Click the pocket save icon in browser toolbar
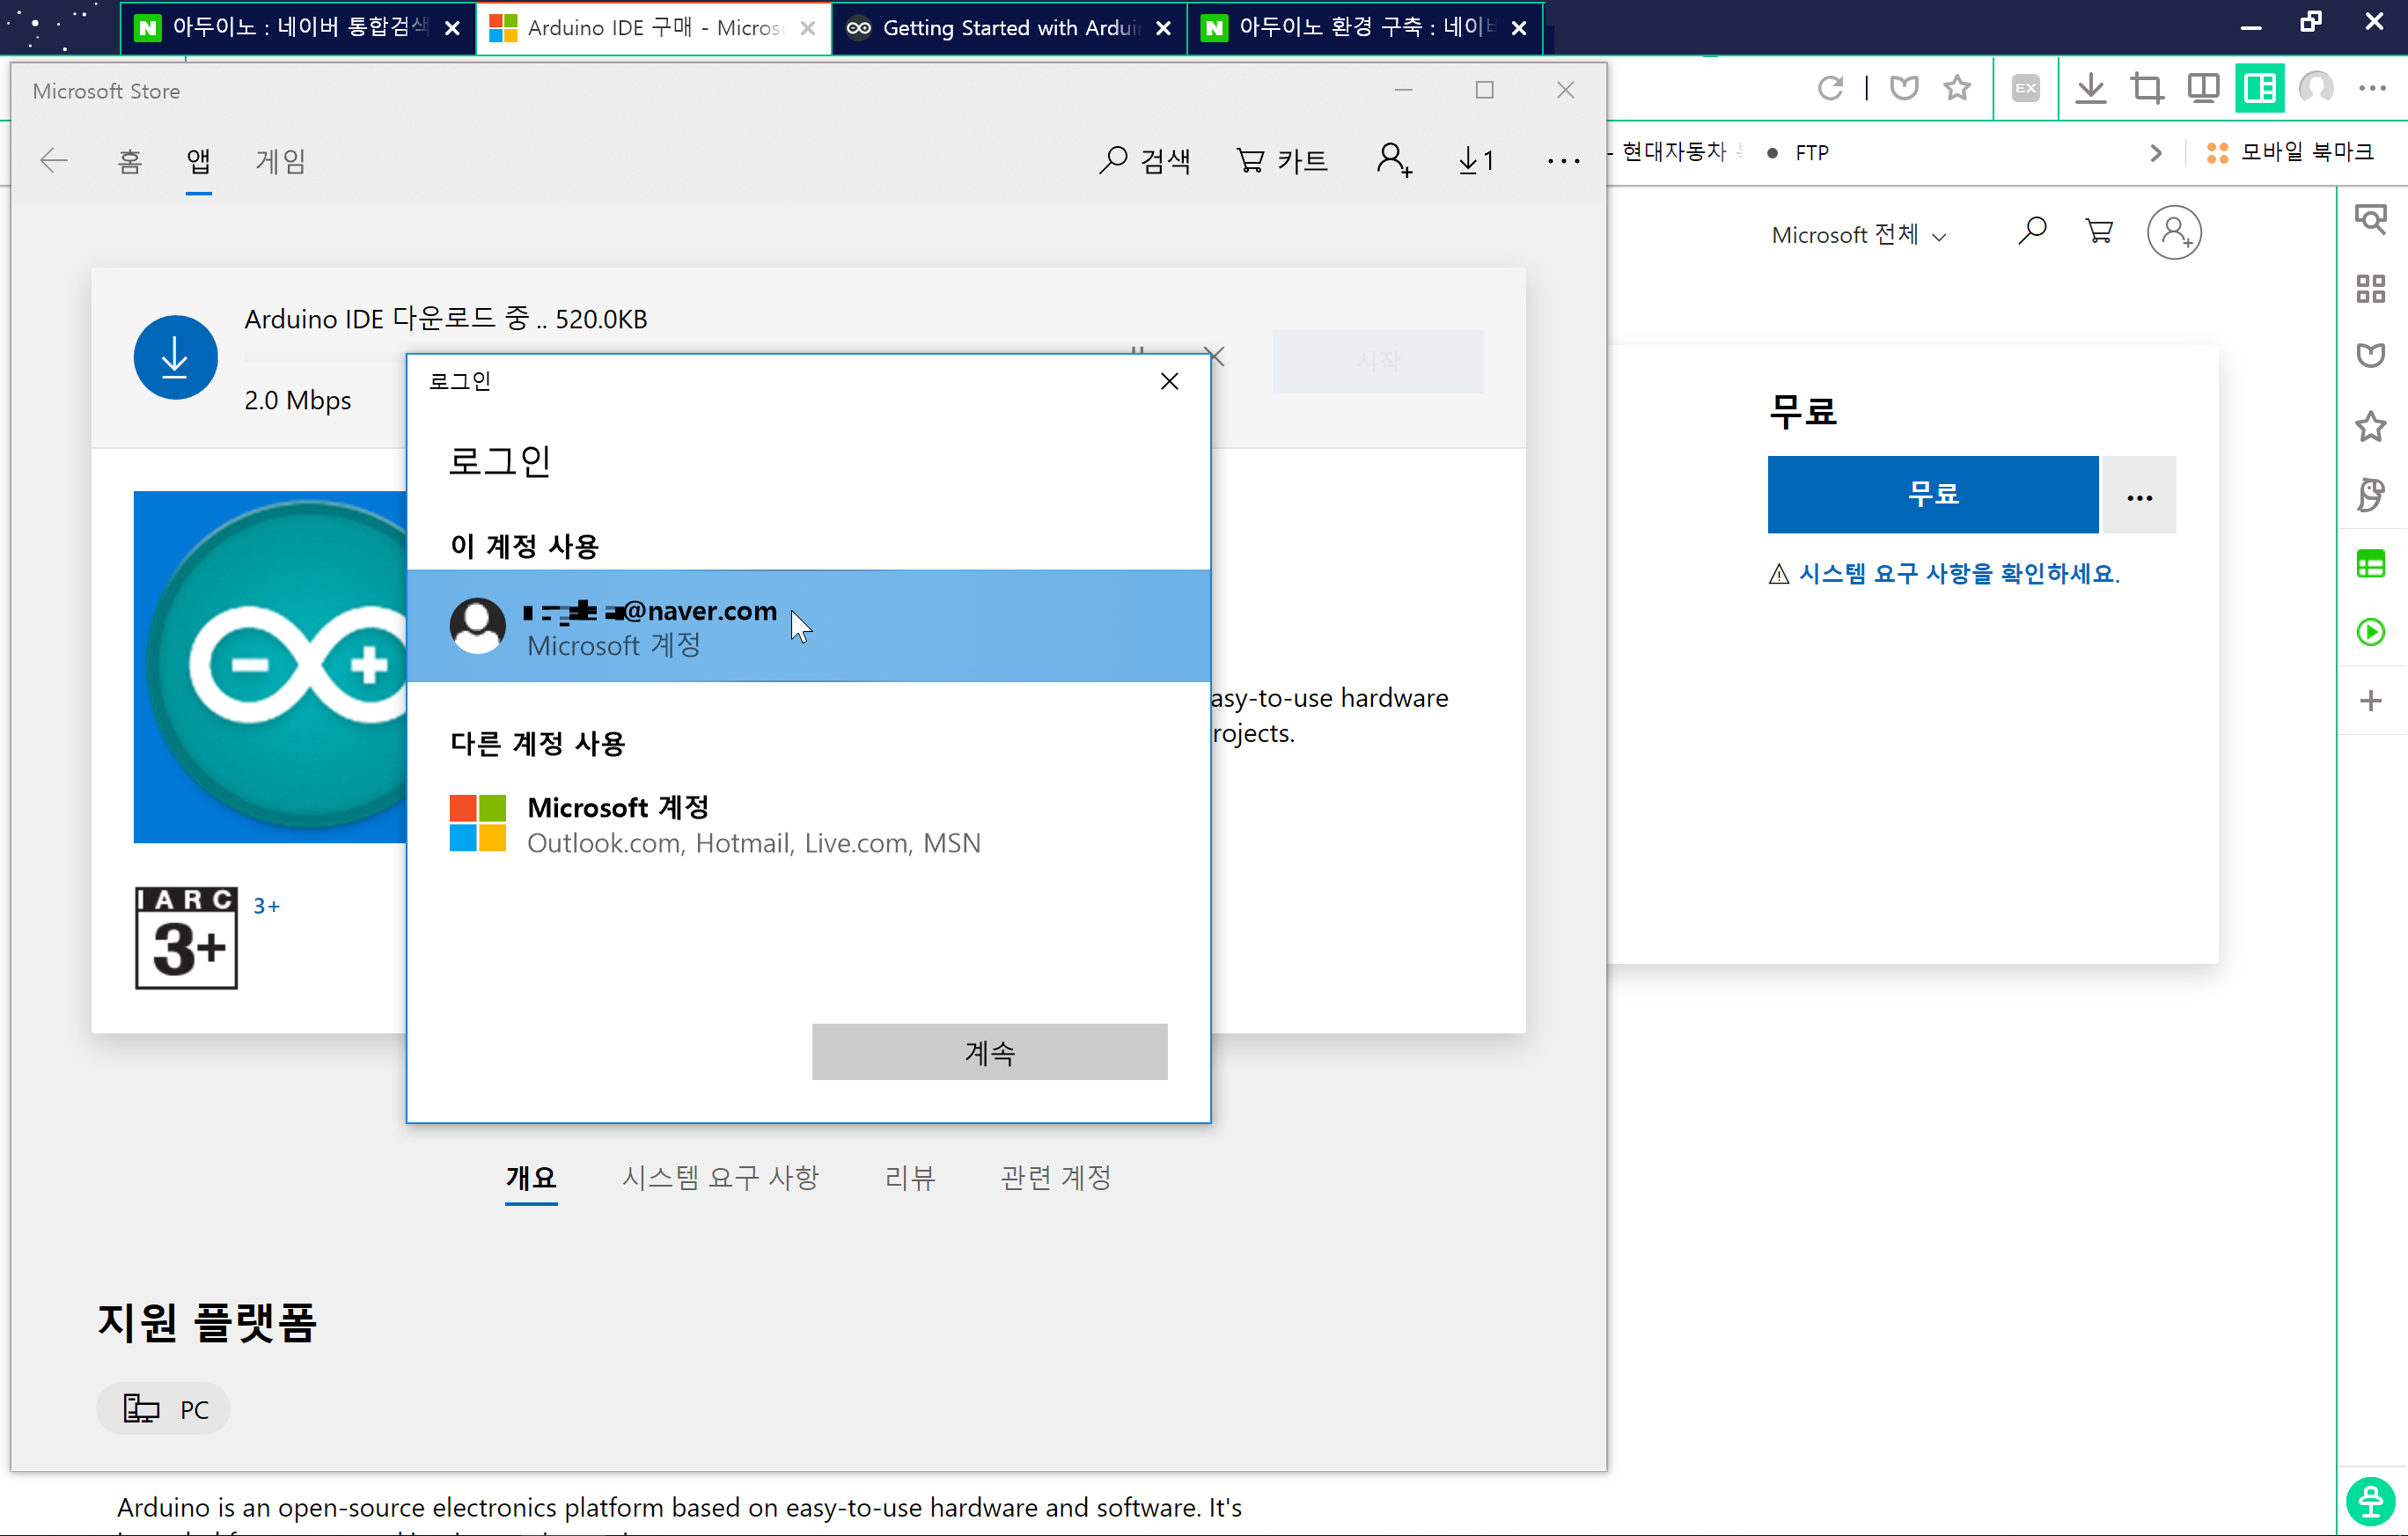The width and height of the screenshot is (2408, 1536). pyautogui.click(x=1904, y=88)
